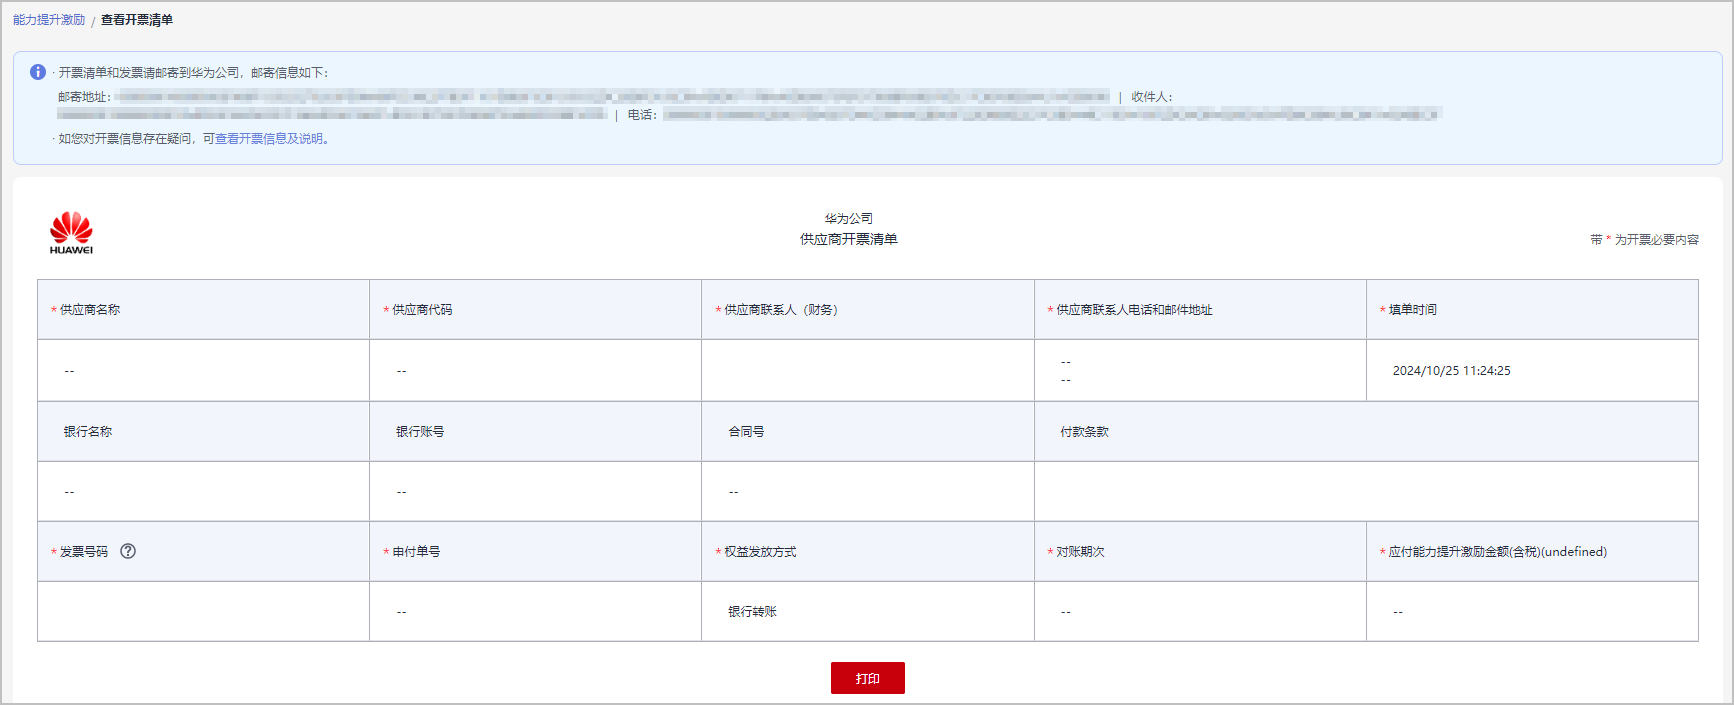
Task: Click the 查看开票清单 breadcrumb text
Action: pyautogui.click(x=137, y=20)
